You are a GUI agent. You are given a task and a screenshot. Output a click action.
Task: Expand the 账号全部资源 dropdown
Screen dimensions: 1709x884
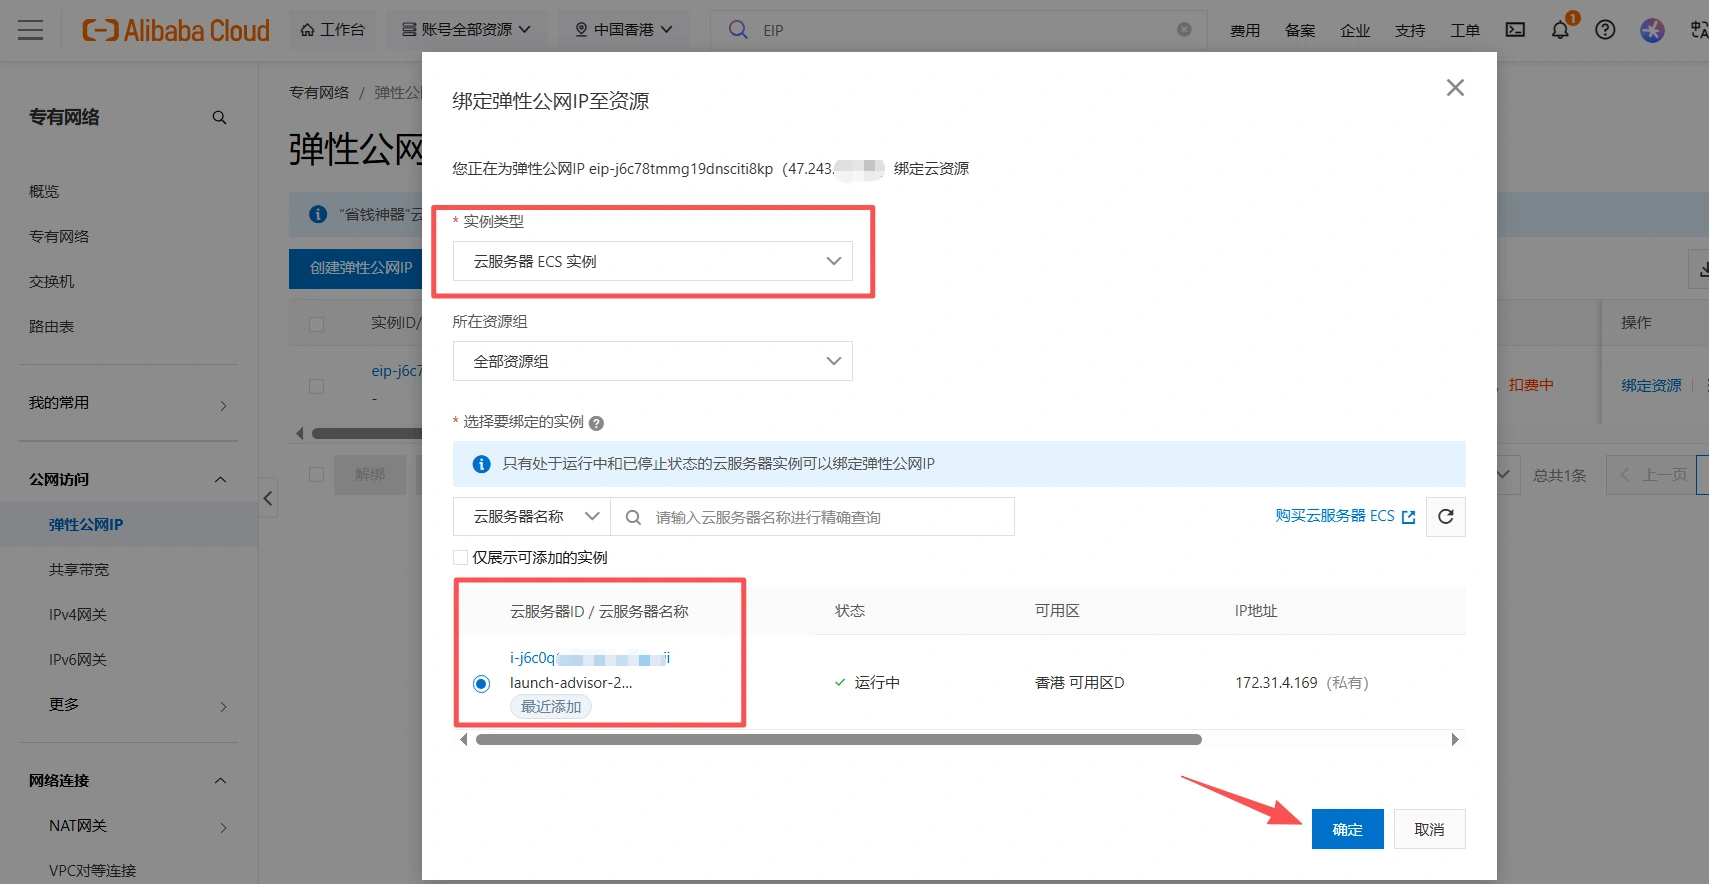click(x=467, y=30)
